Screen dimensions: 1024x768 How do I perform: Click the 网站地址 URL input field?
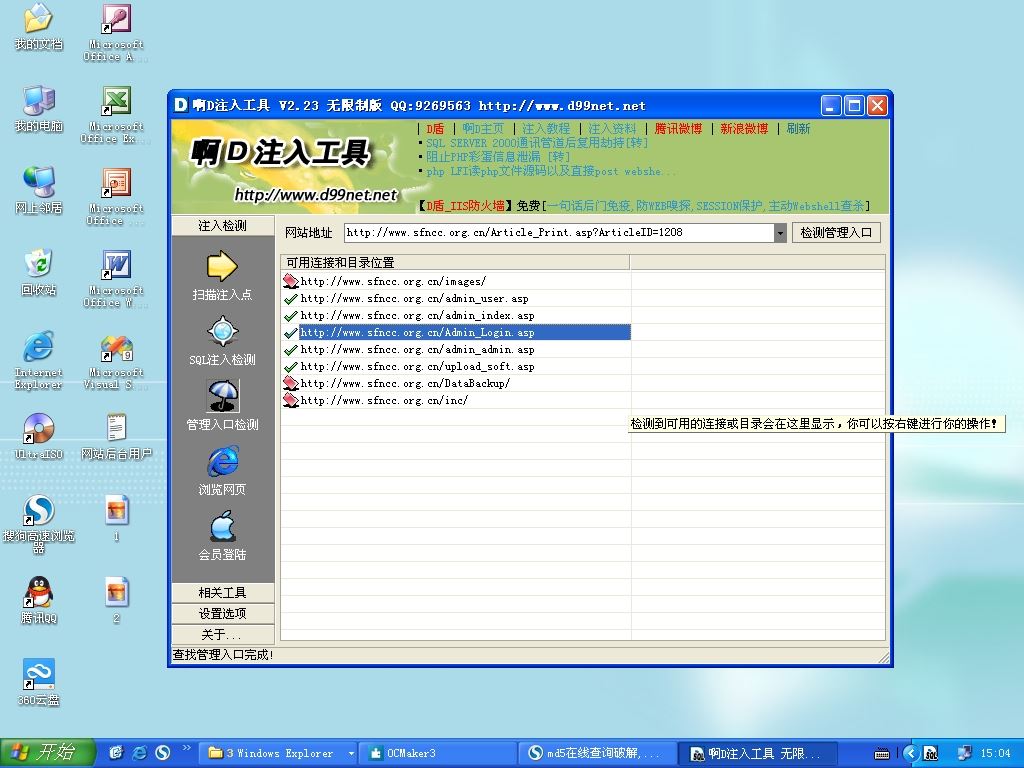(x=559, y=232)
